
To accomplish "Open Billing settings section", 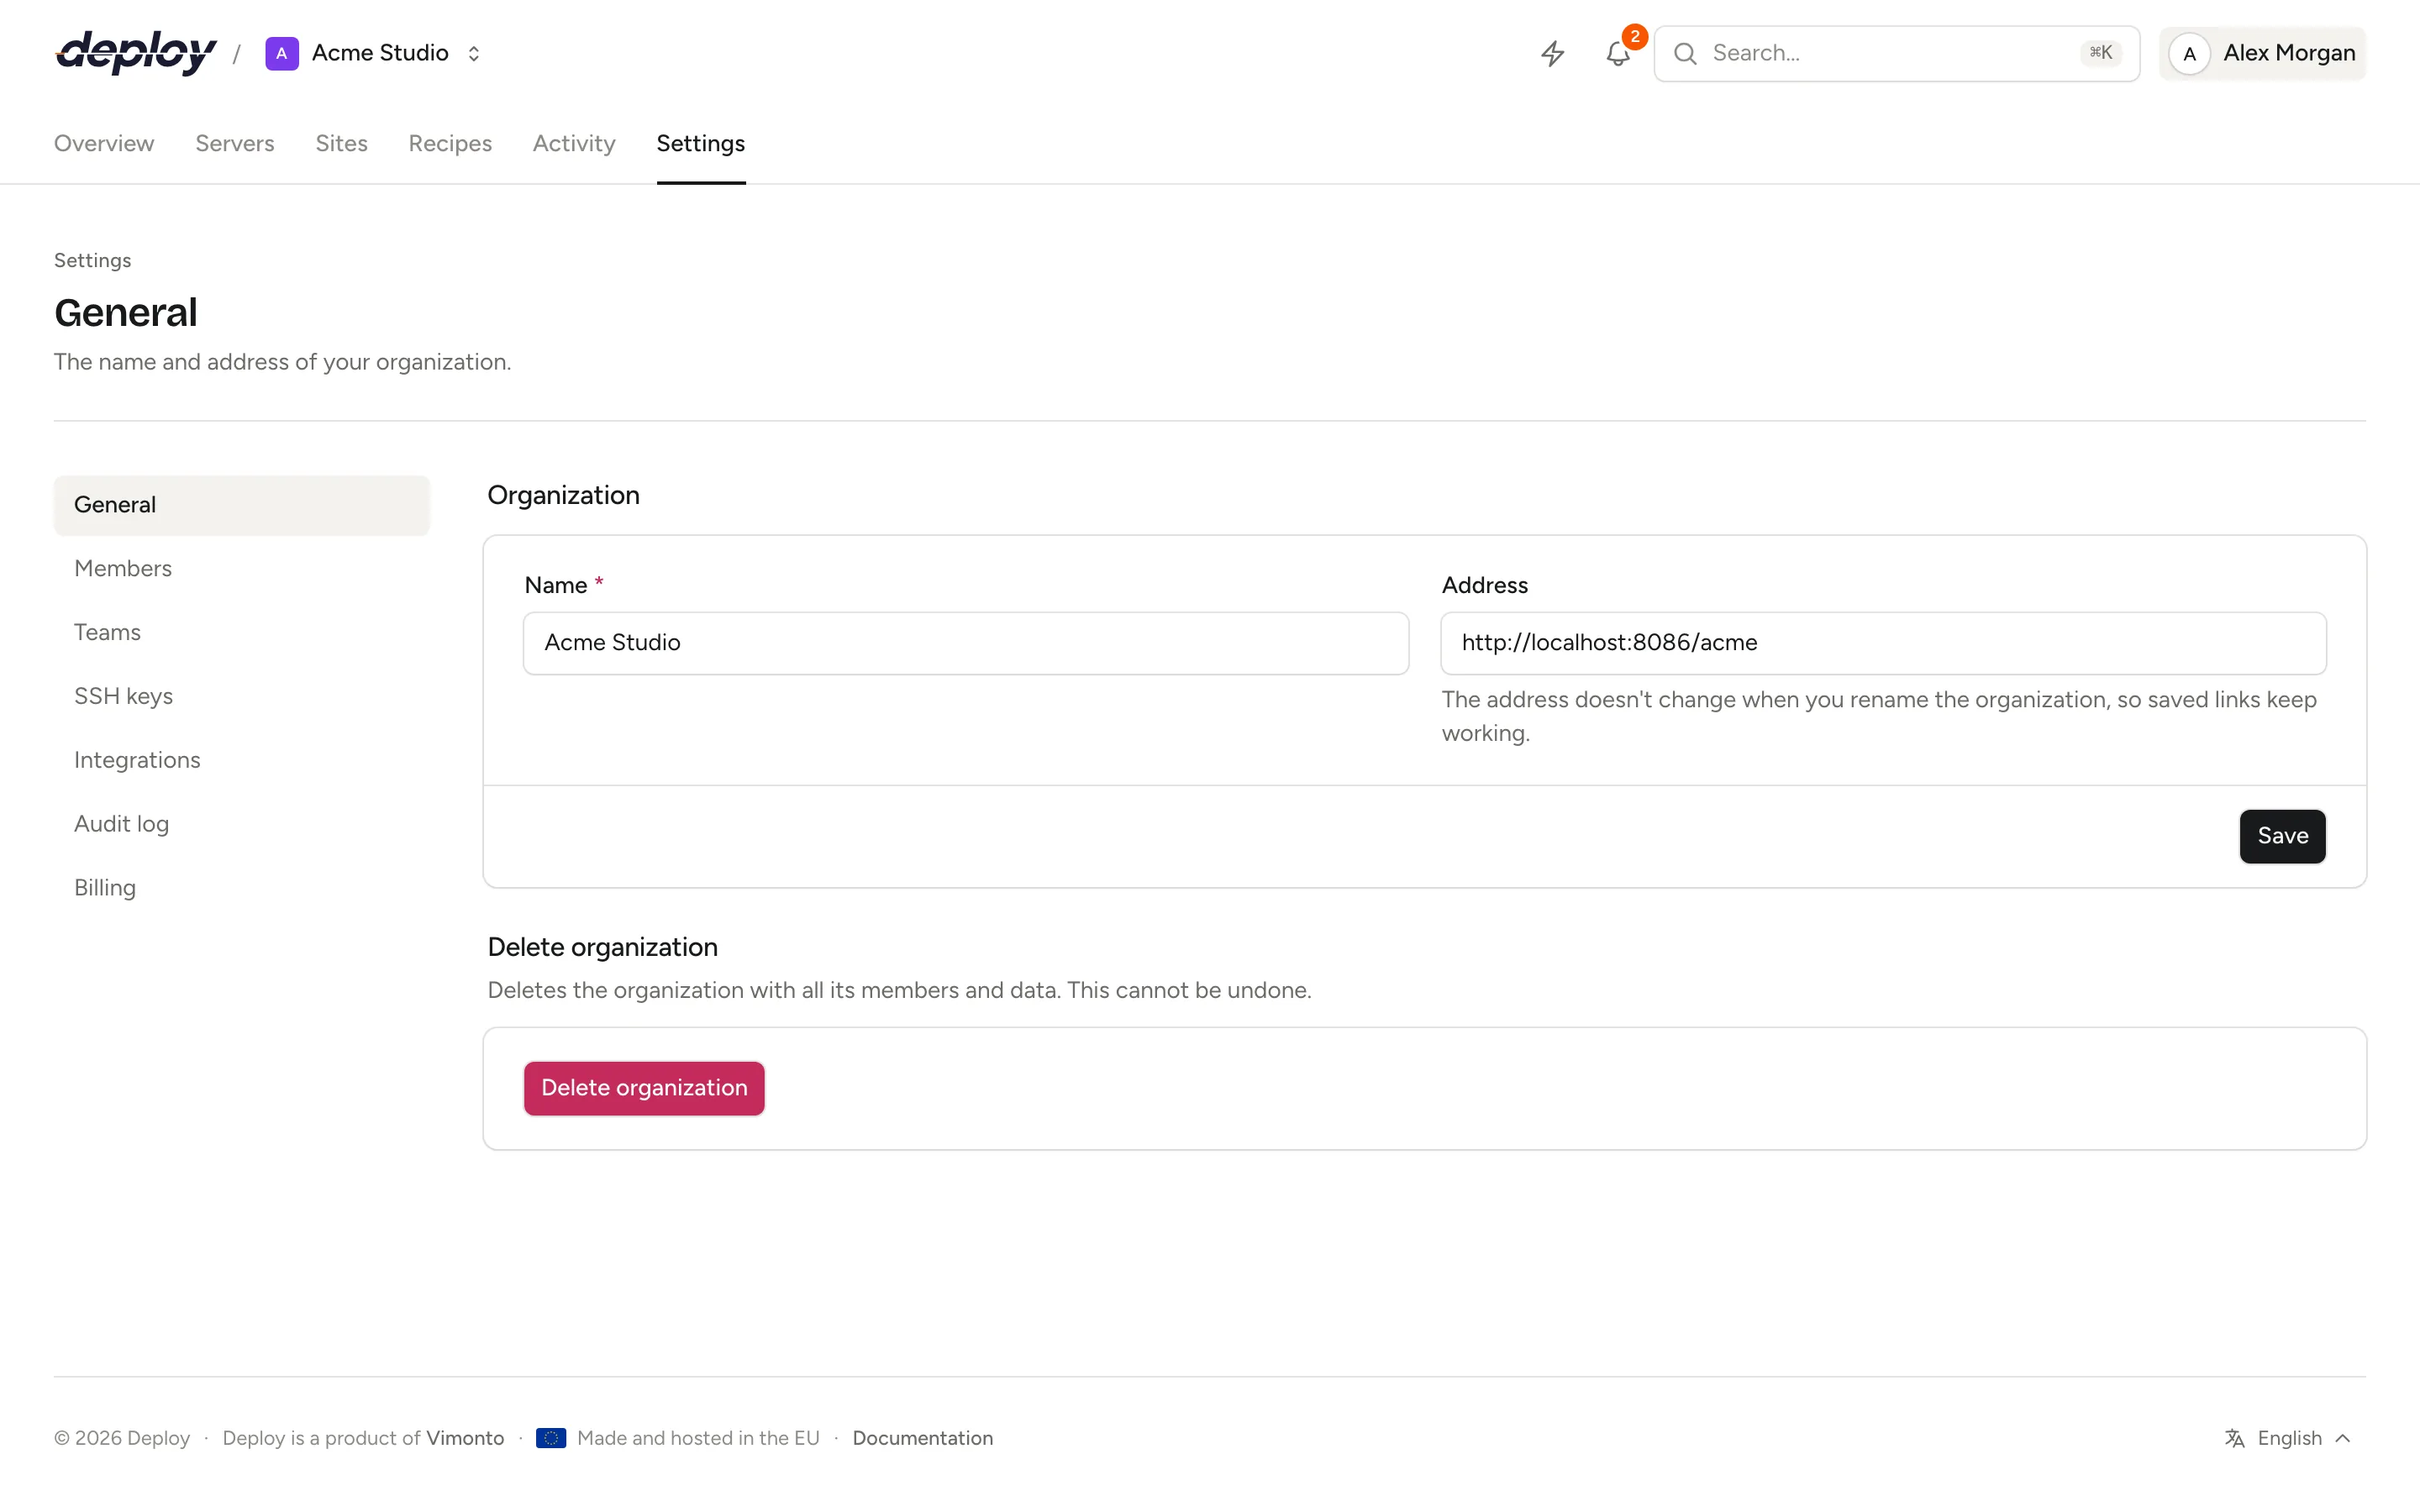I will 242,889.
